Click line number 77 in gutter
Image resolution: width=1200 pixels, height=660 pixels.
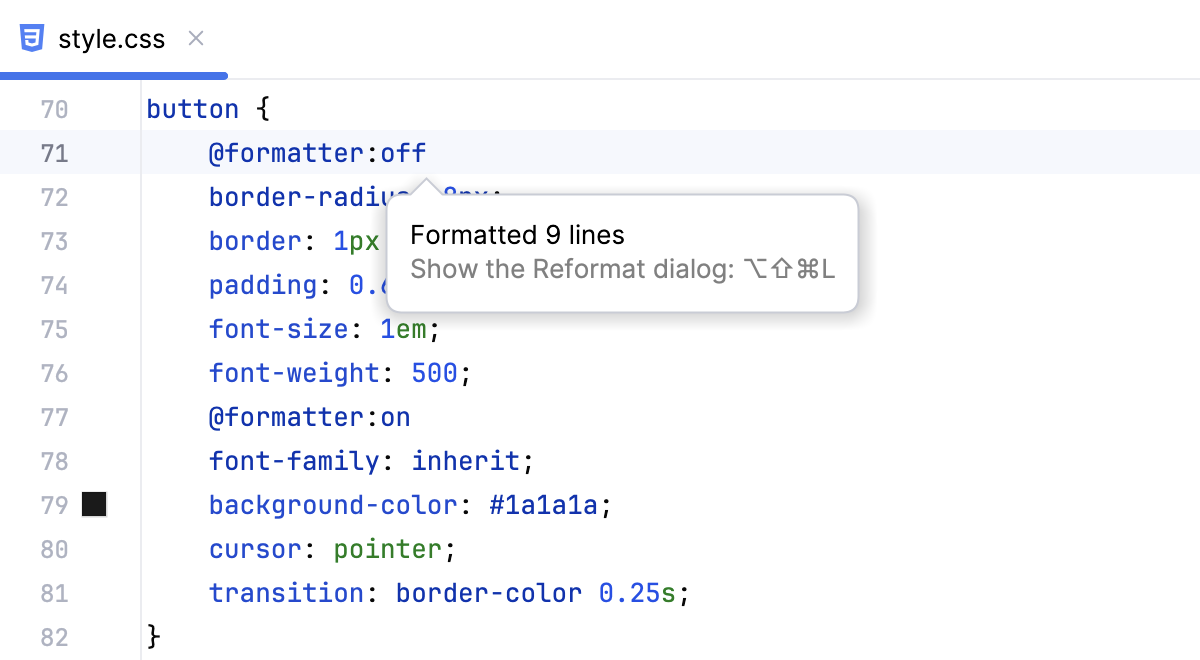click(54, 417)
